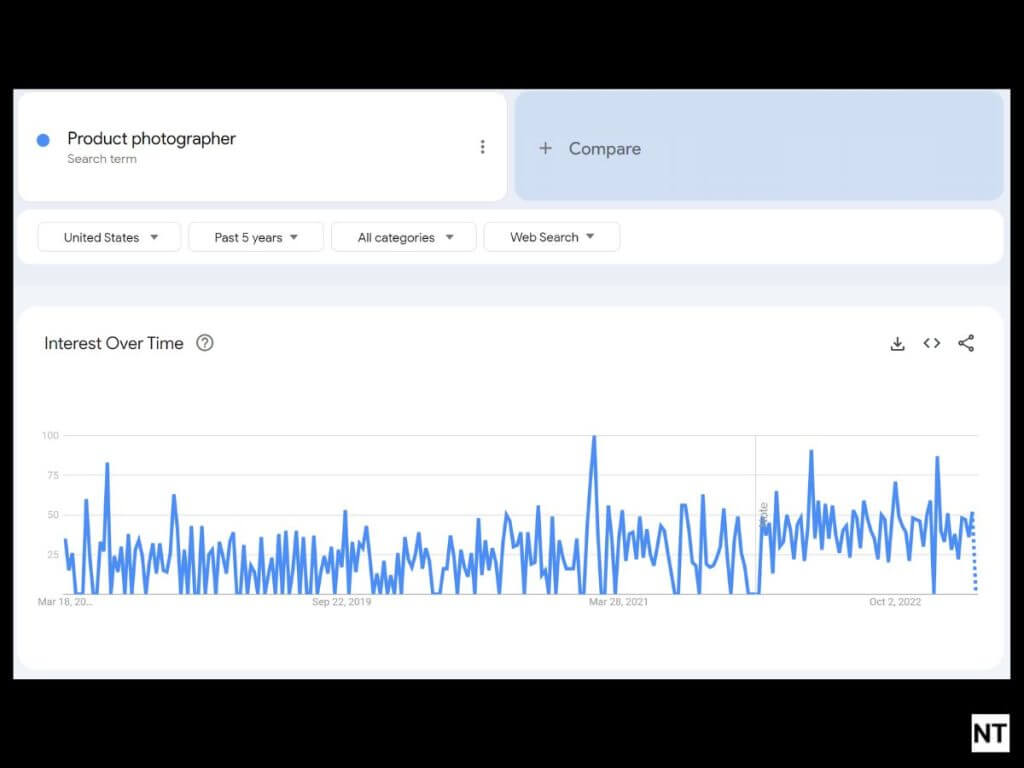
Task: Click the NT logo in the corner
Action: tap(990, 733)
